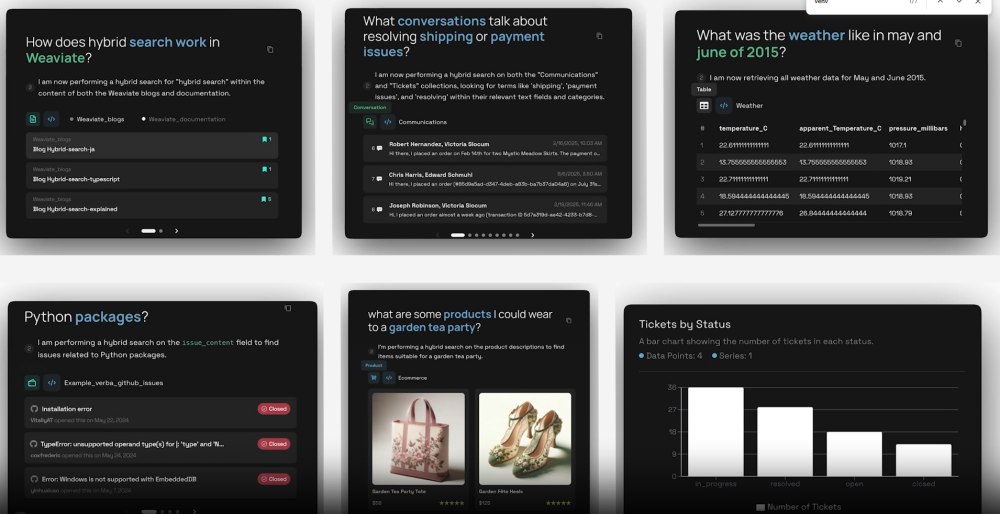Open Joseph Robinson, Victoria Slocum conversation
1000x514 pixels.
point(485,210)
